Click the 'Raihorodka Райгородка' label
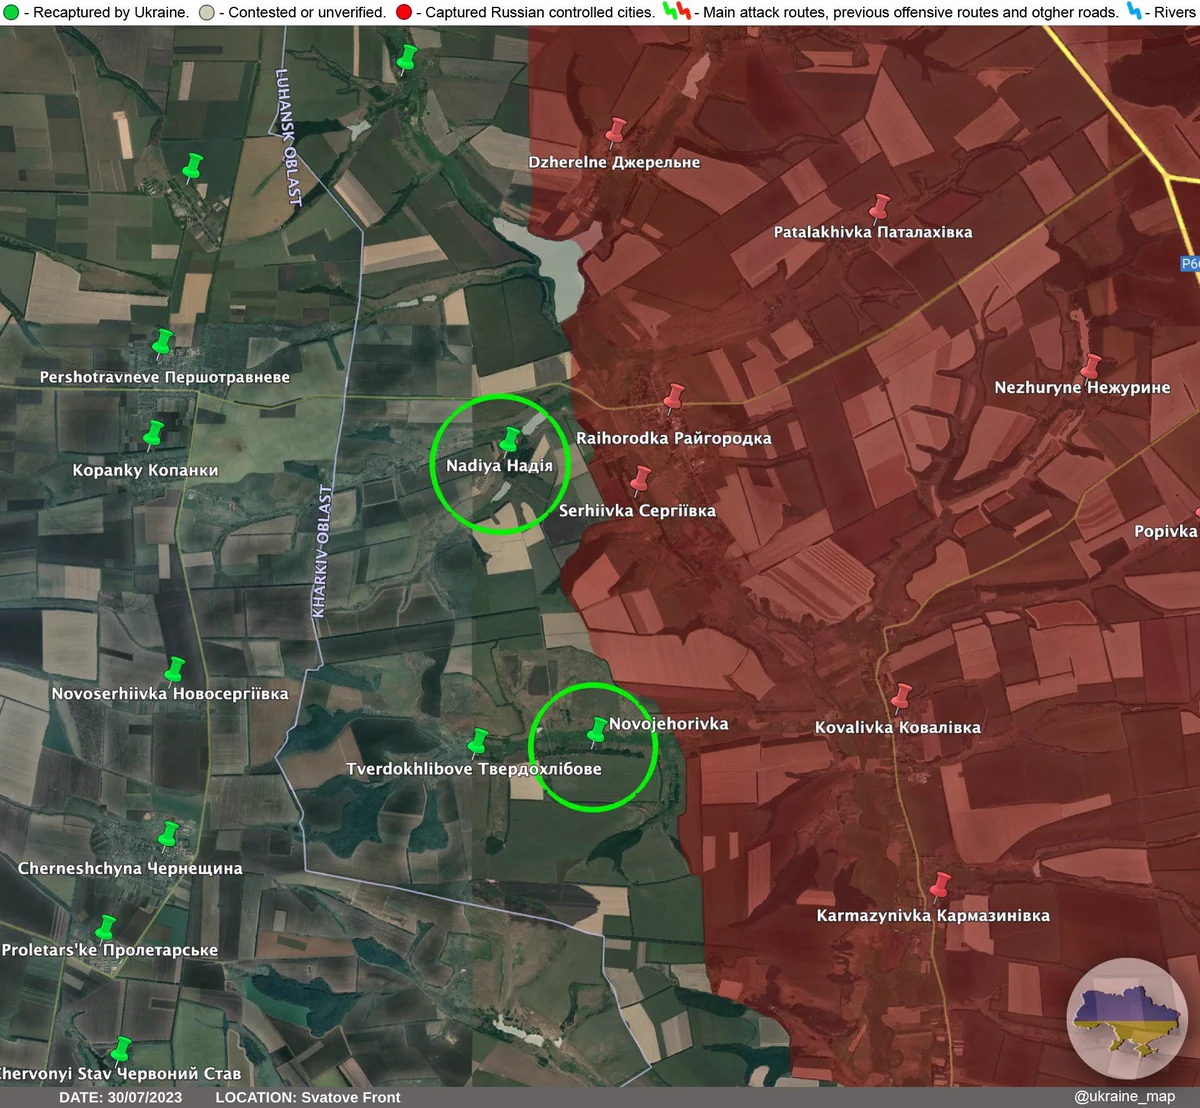1200x1108 pixels. (x=674, y=438)
